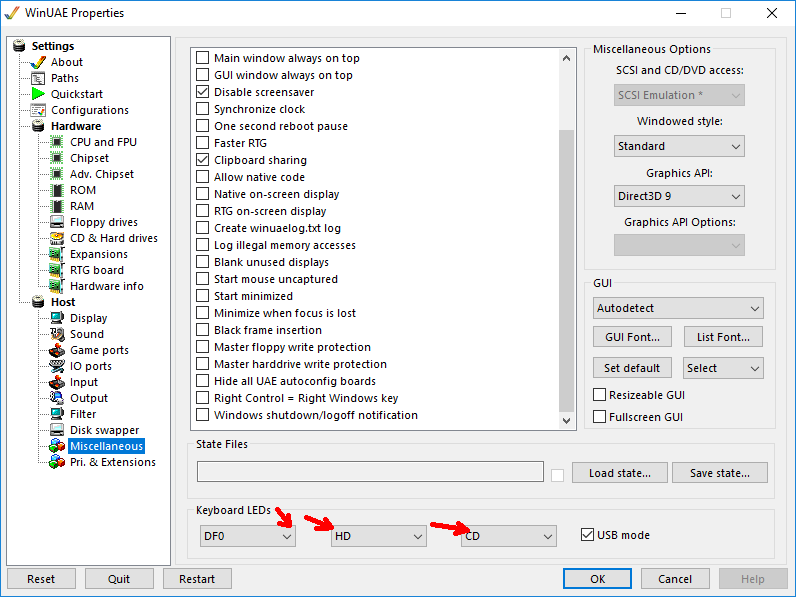Check Fullscreen GUI option
Screen dimensions: 796x597
[x=600, y=417]
